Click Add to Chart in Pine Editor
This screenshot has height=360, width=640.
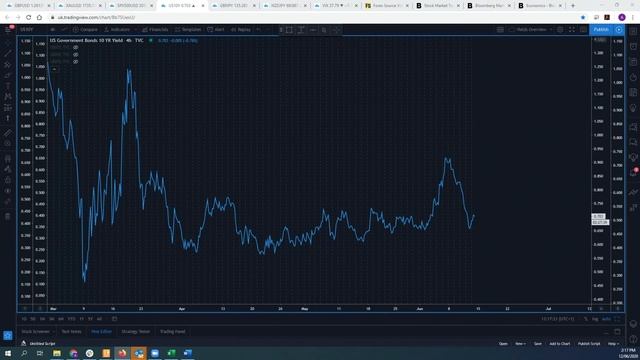559,344
